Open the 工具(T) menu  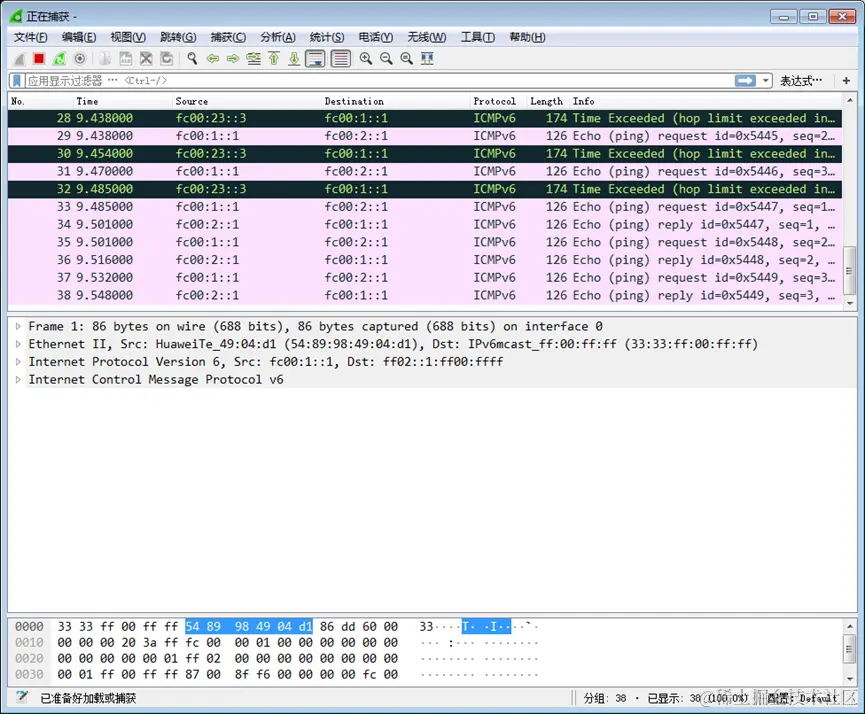tap(478, 37)
